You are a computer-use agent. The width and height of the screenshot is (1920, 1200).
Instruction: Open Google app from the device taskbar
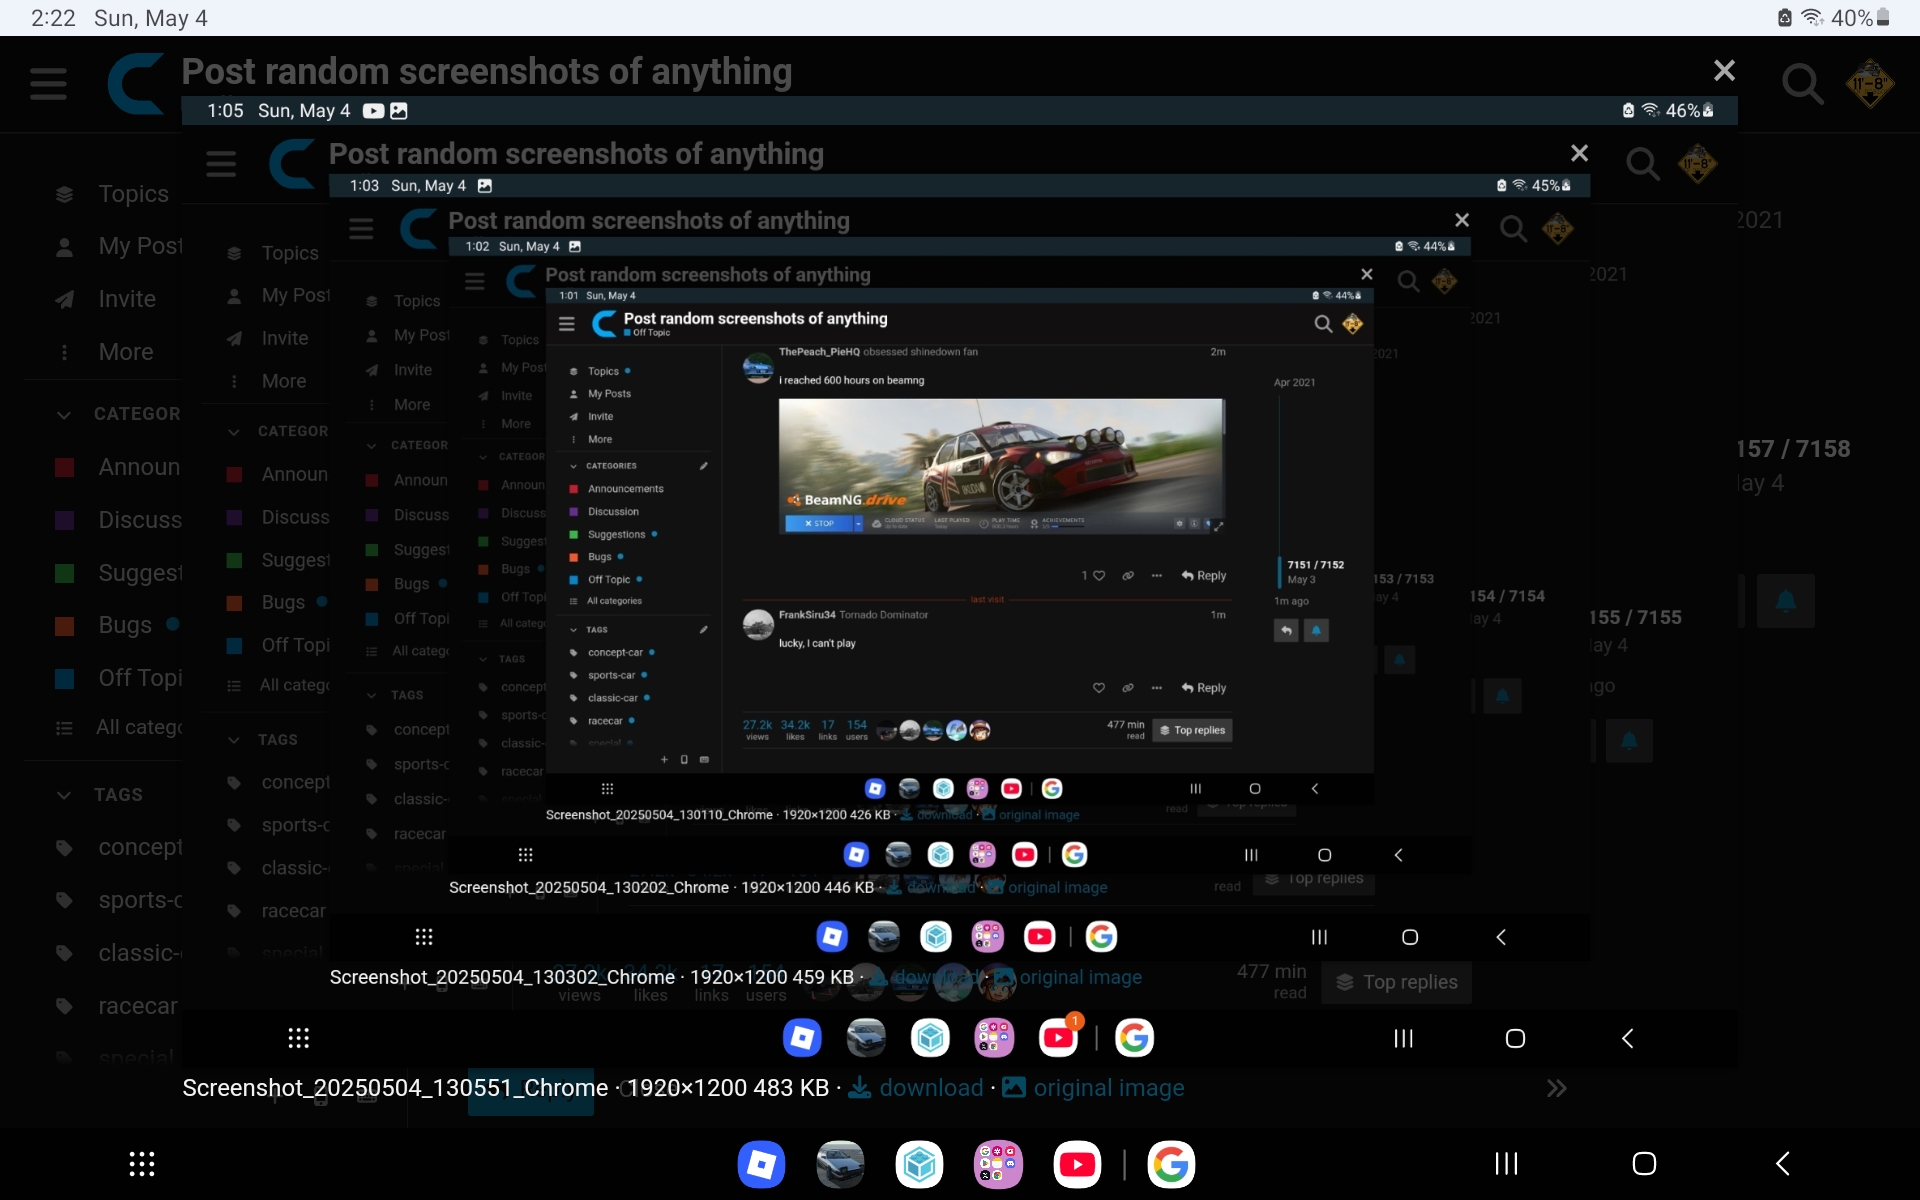[x=1171, y=1164]
